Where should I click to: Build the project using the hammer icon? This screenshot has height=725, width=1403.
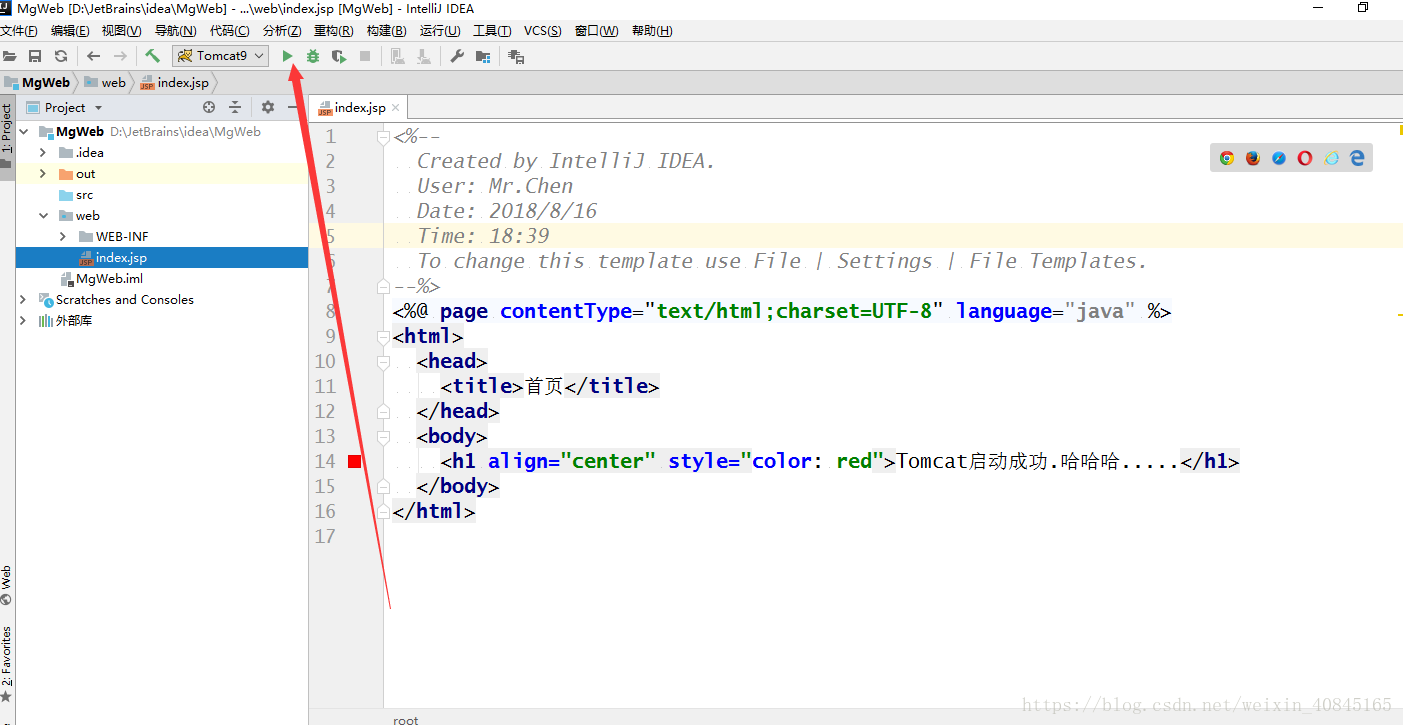tap(154, 56)
